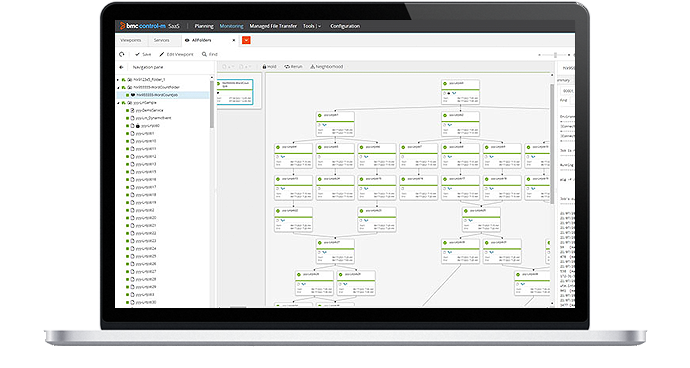Collapse the yyy-LinSample tree node arrow

[118, 103]
